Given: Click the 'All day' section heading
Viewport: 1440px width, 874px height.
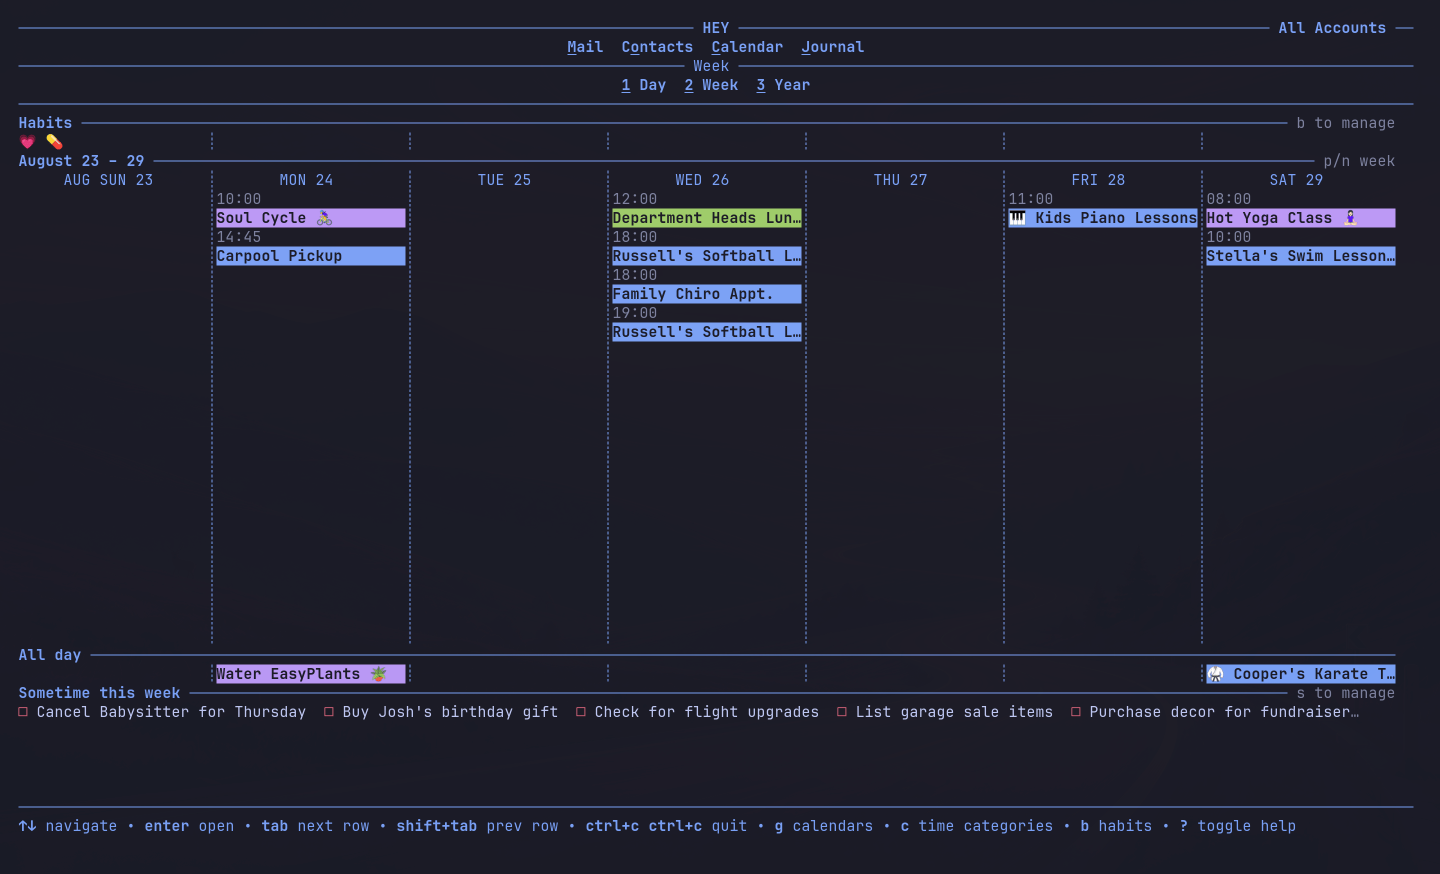Looking at the screenshot, I should click(x=49, y=655).
